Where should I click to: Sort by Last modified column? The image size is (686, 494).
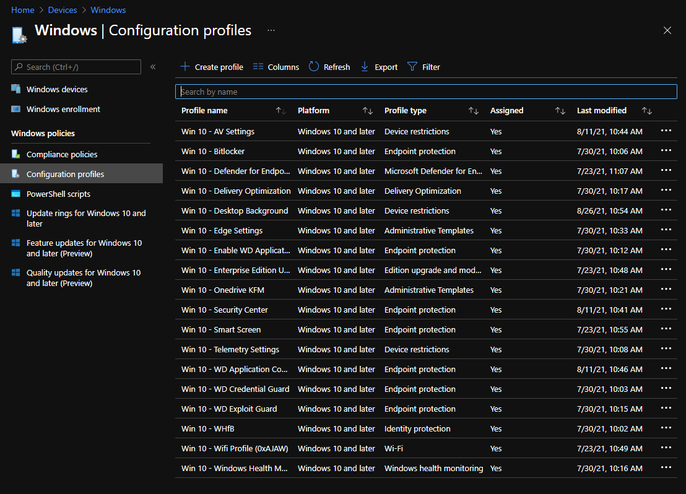pos(647,111)
